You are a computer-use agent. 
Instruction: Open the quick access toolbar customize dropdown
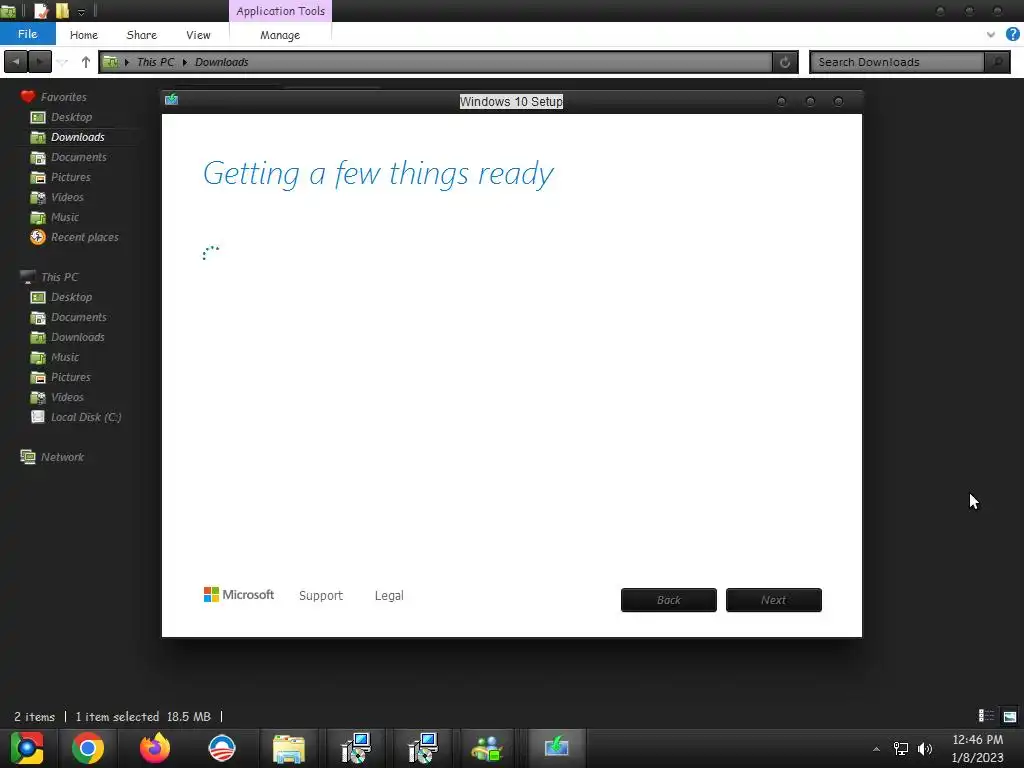pos(81,11)
